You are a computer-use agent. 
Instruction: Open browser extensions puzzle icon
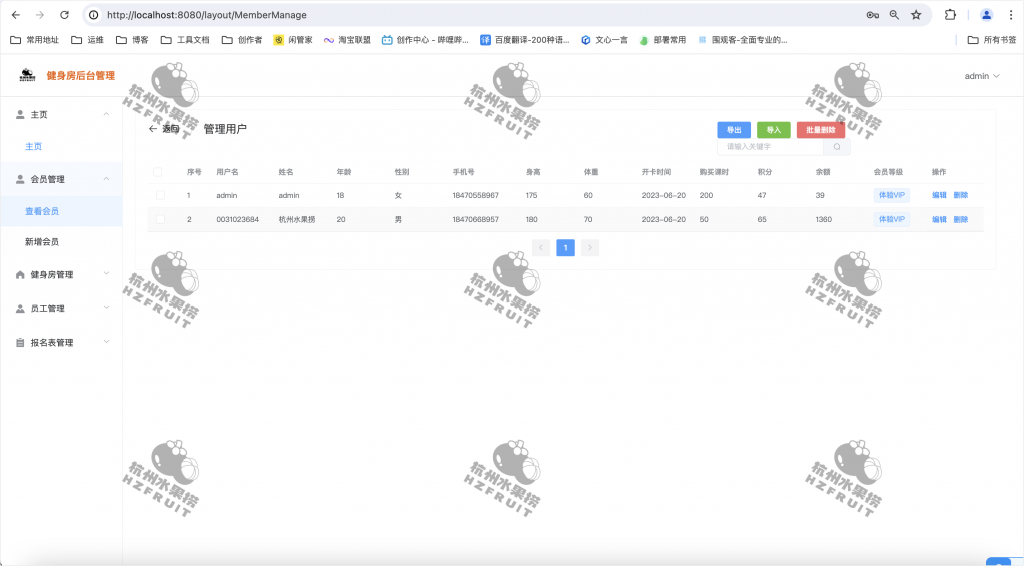(x=950, y=14)
